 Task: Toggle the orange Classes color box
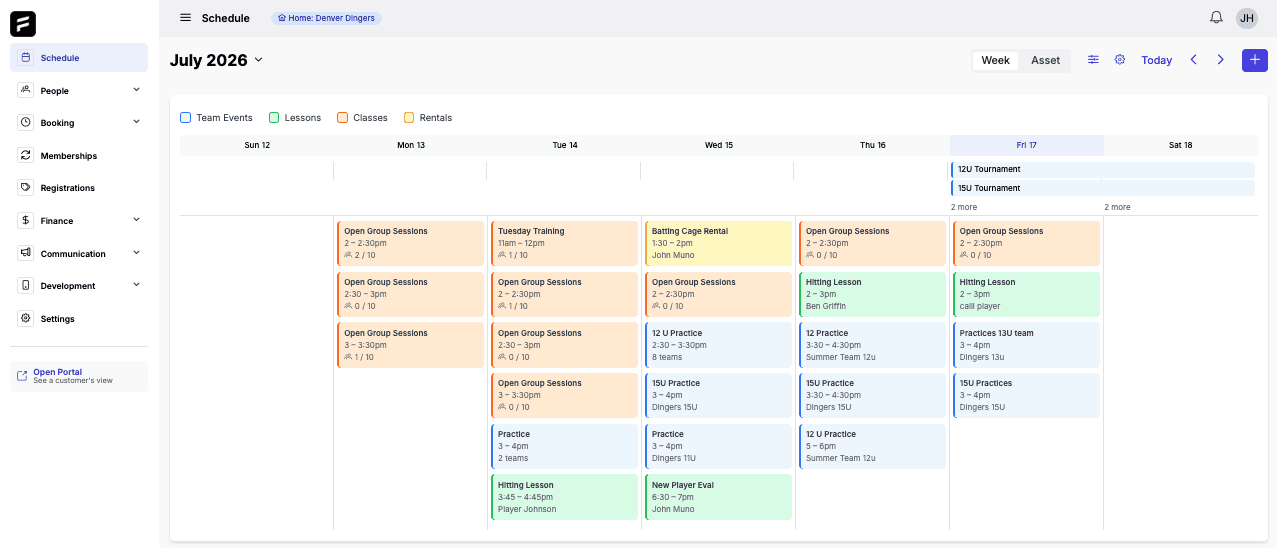pos(343,118)
